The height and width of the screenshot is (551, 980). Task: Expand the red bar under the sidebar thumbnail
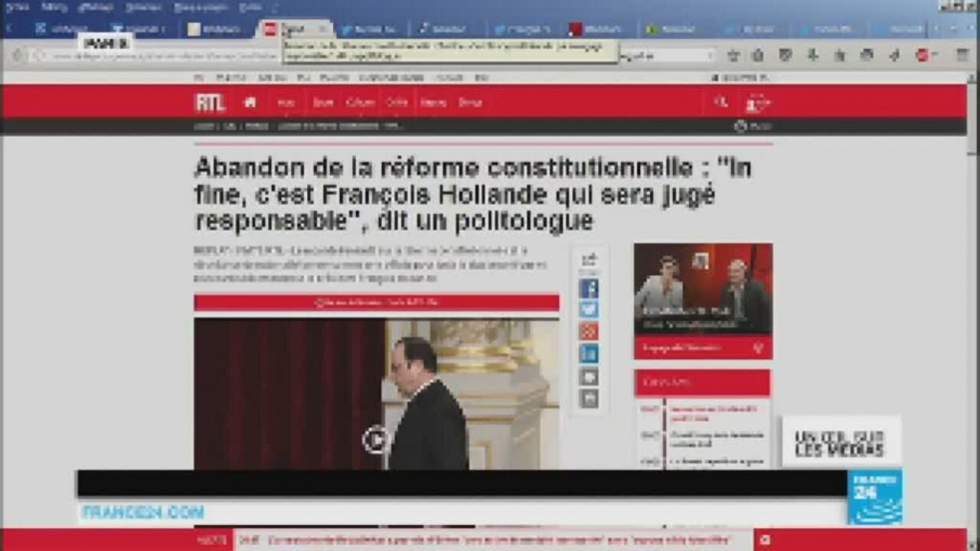(x=702, y=348)
